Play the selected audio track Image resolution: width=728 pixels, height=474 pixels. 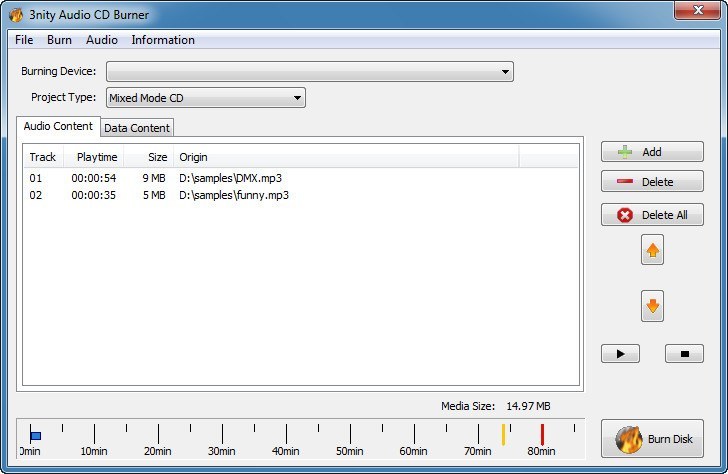tap(620, 354)
